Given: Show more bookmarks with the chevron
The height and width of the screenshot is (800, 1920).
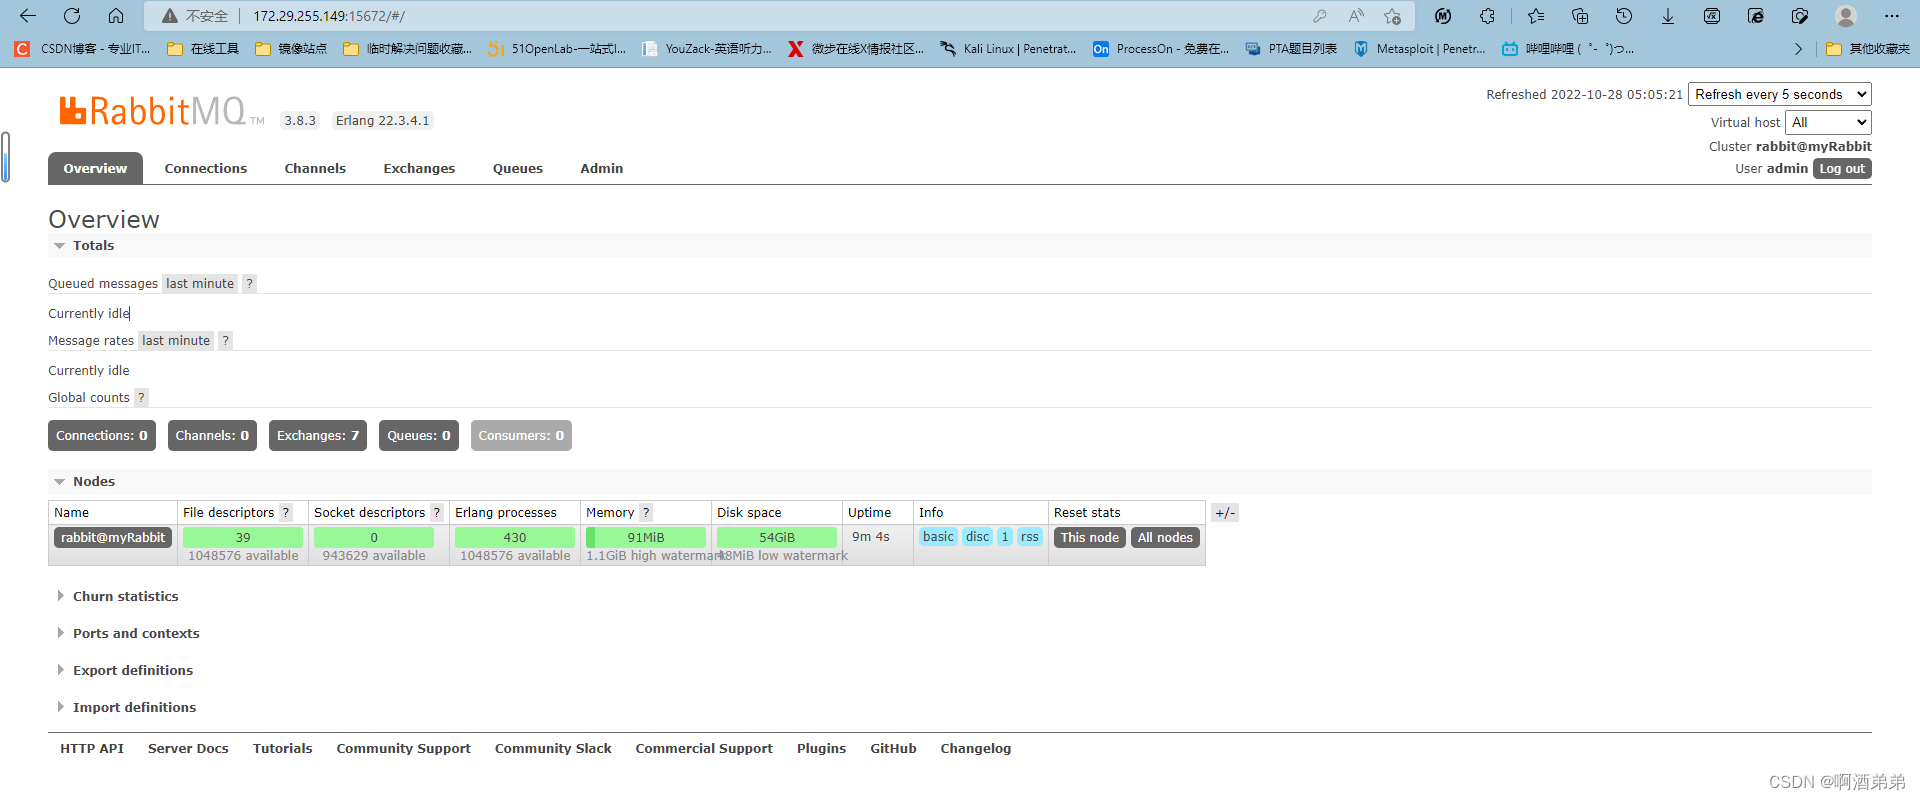Looking at the screenshot, I should 1798,48.
